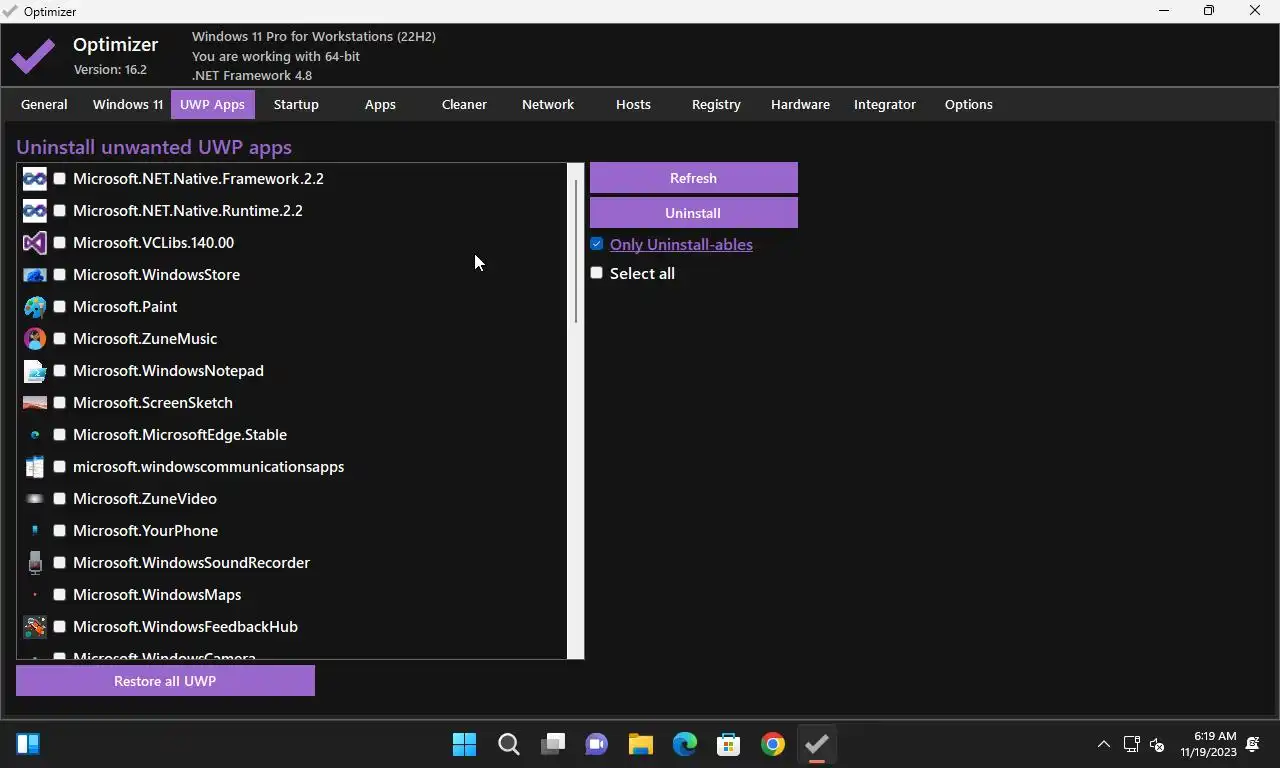Screen dimensions: 1280x768
Task: Launch Microsoft Edge from taskbar
Action: pyautogui.click(x=684, y=744)
